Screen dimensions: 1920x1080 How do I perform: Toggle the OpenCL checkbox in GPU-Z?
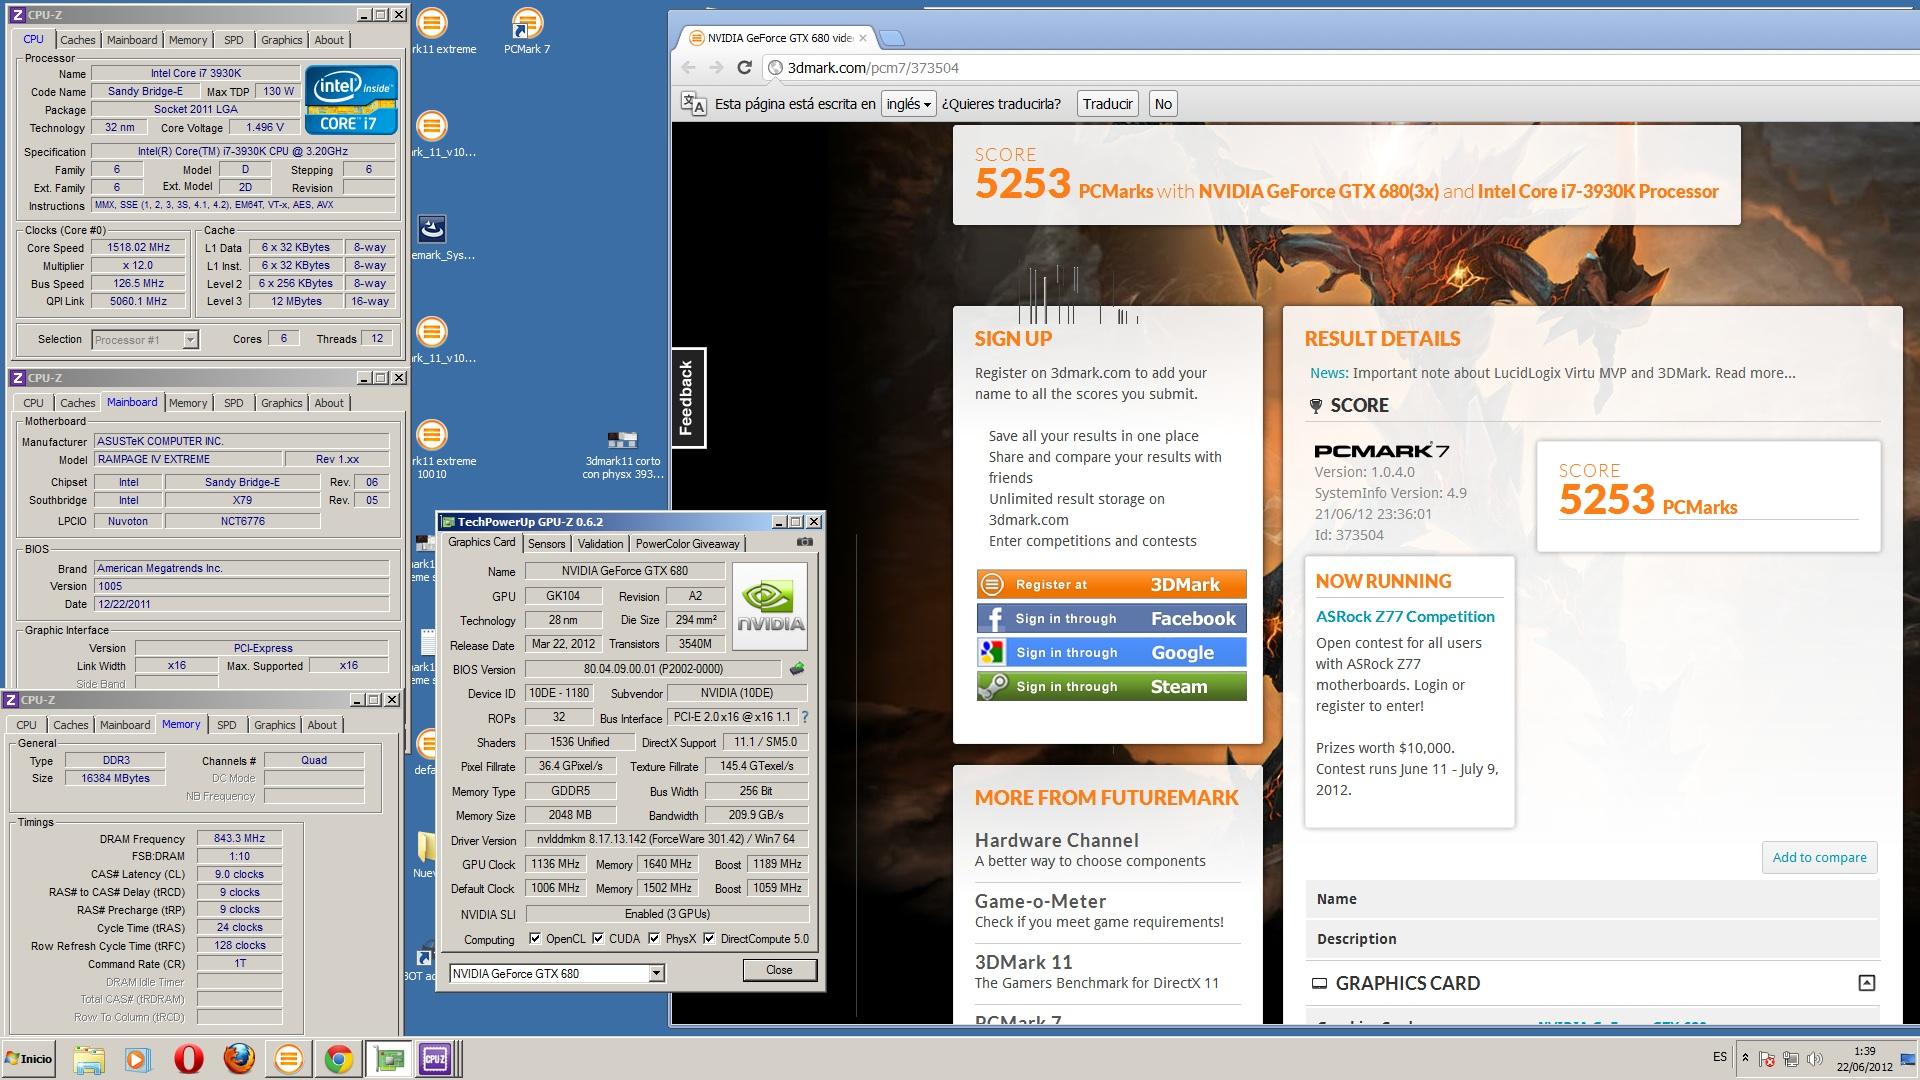click(x=535, y=938)
